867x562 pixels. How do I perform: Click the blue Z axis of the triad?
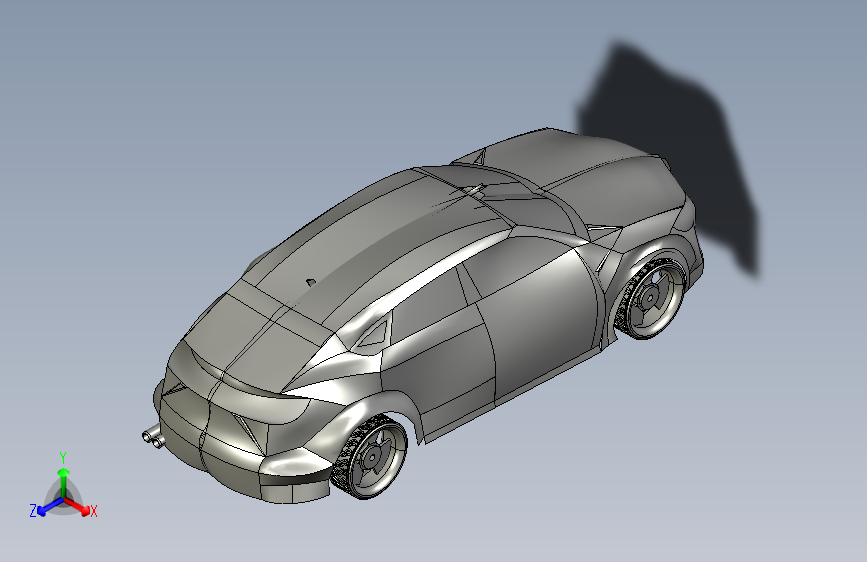point(50,507)
